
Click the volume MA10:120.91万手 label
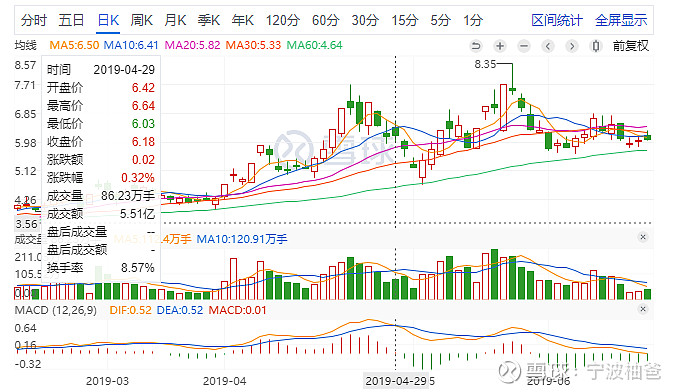pos(241,239)
